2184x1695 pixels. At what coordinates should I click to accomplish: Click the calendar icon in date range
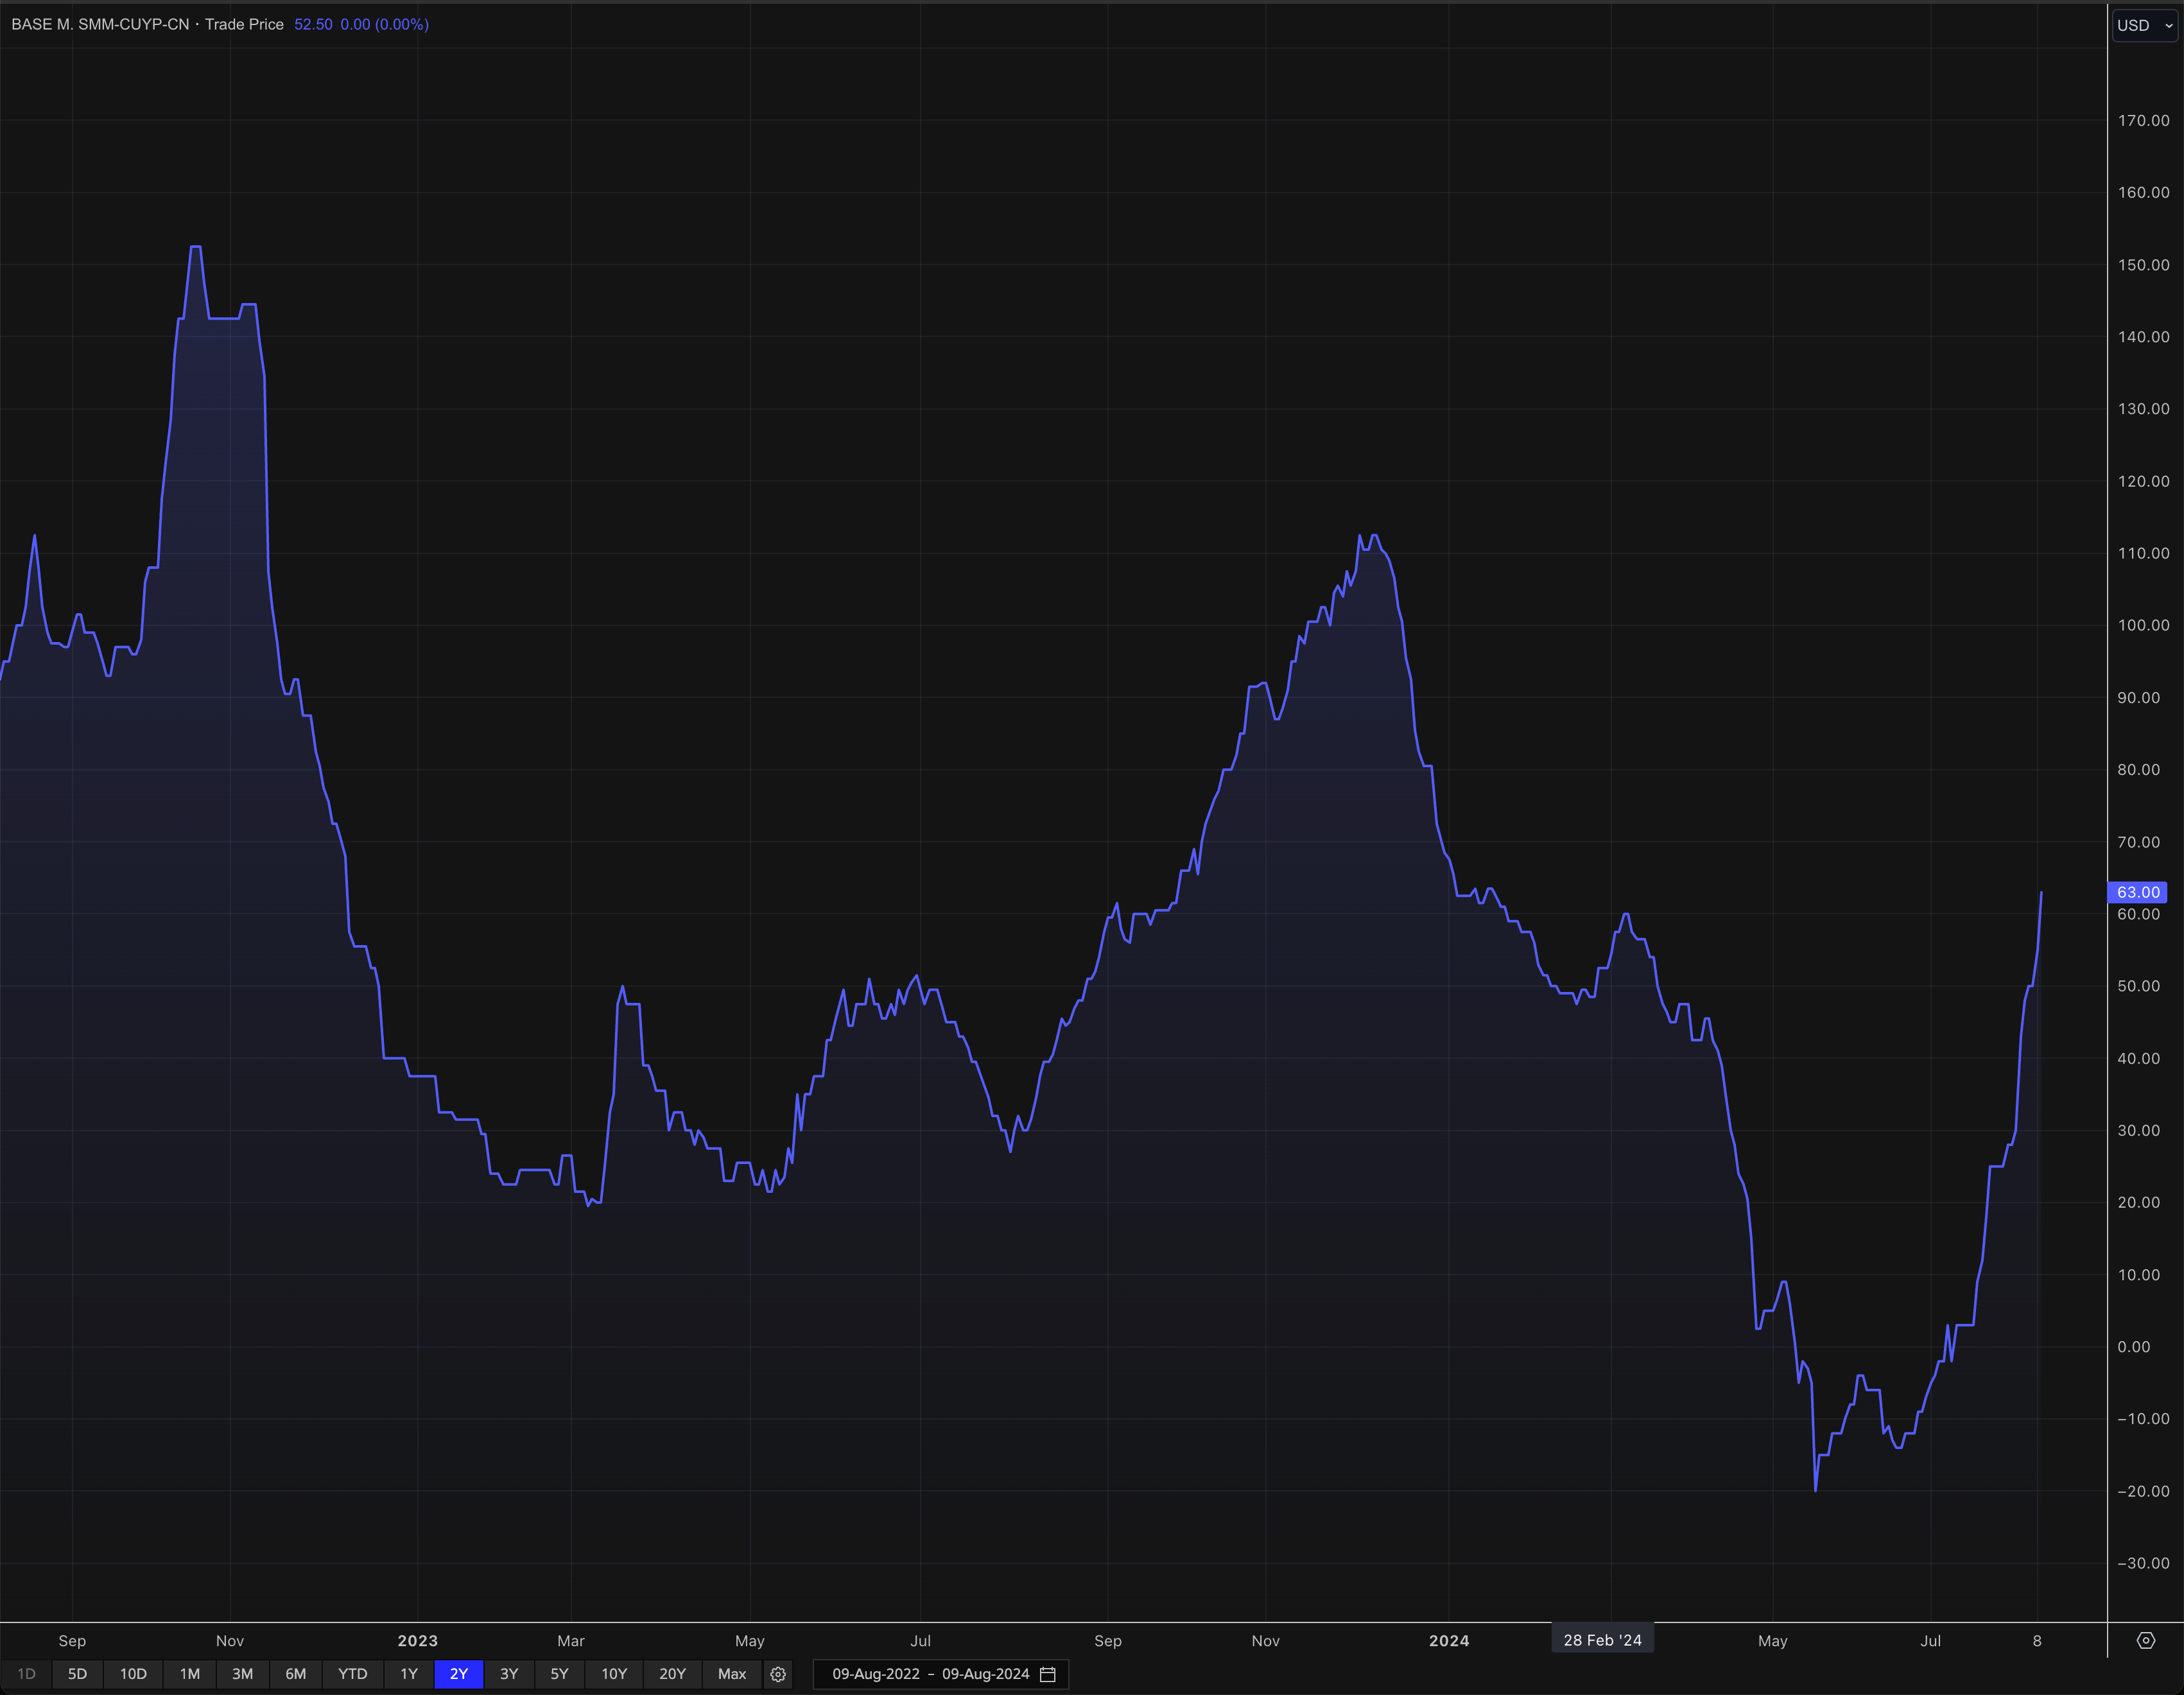[1048, 1674]
